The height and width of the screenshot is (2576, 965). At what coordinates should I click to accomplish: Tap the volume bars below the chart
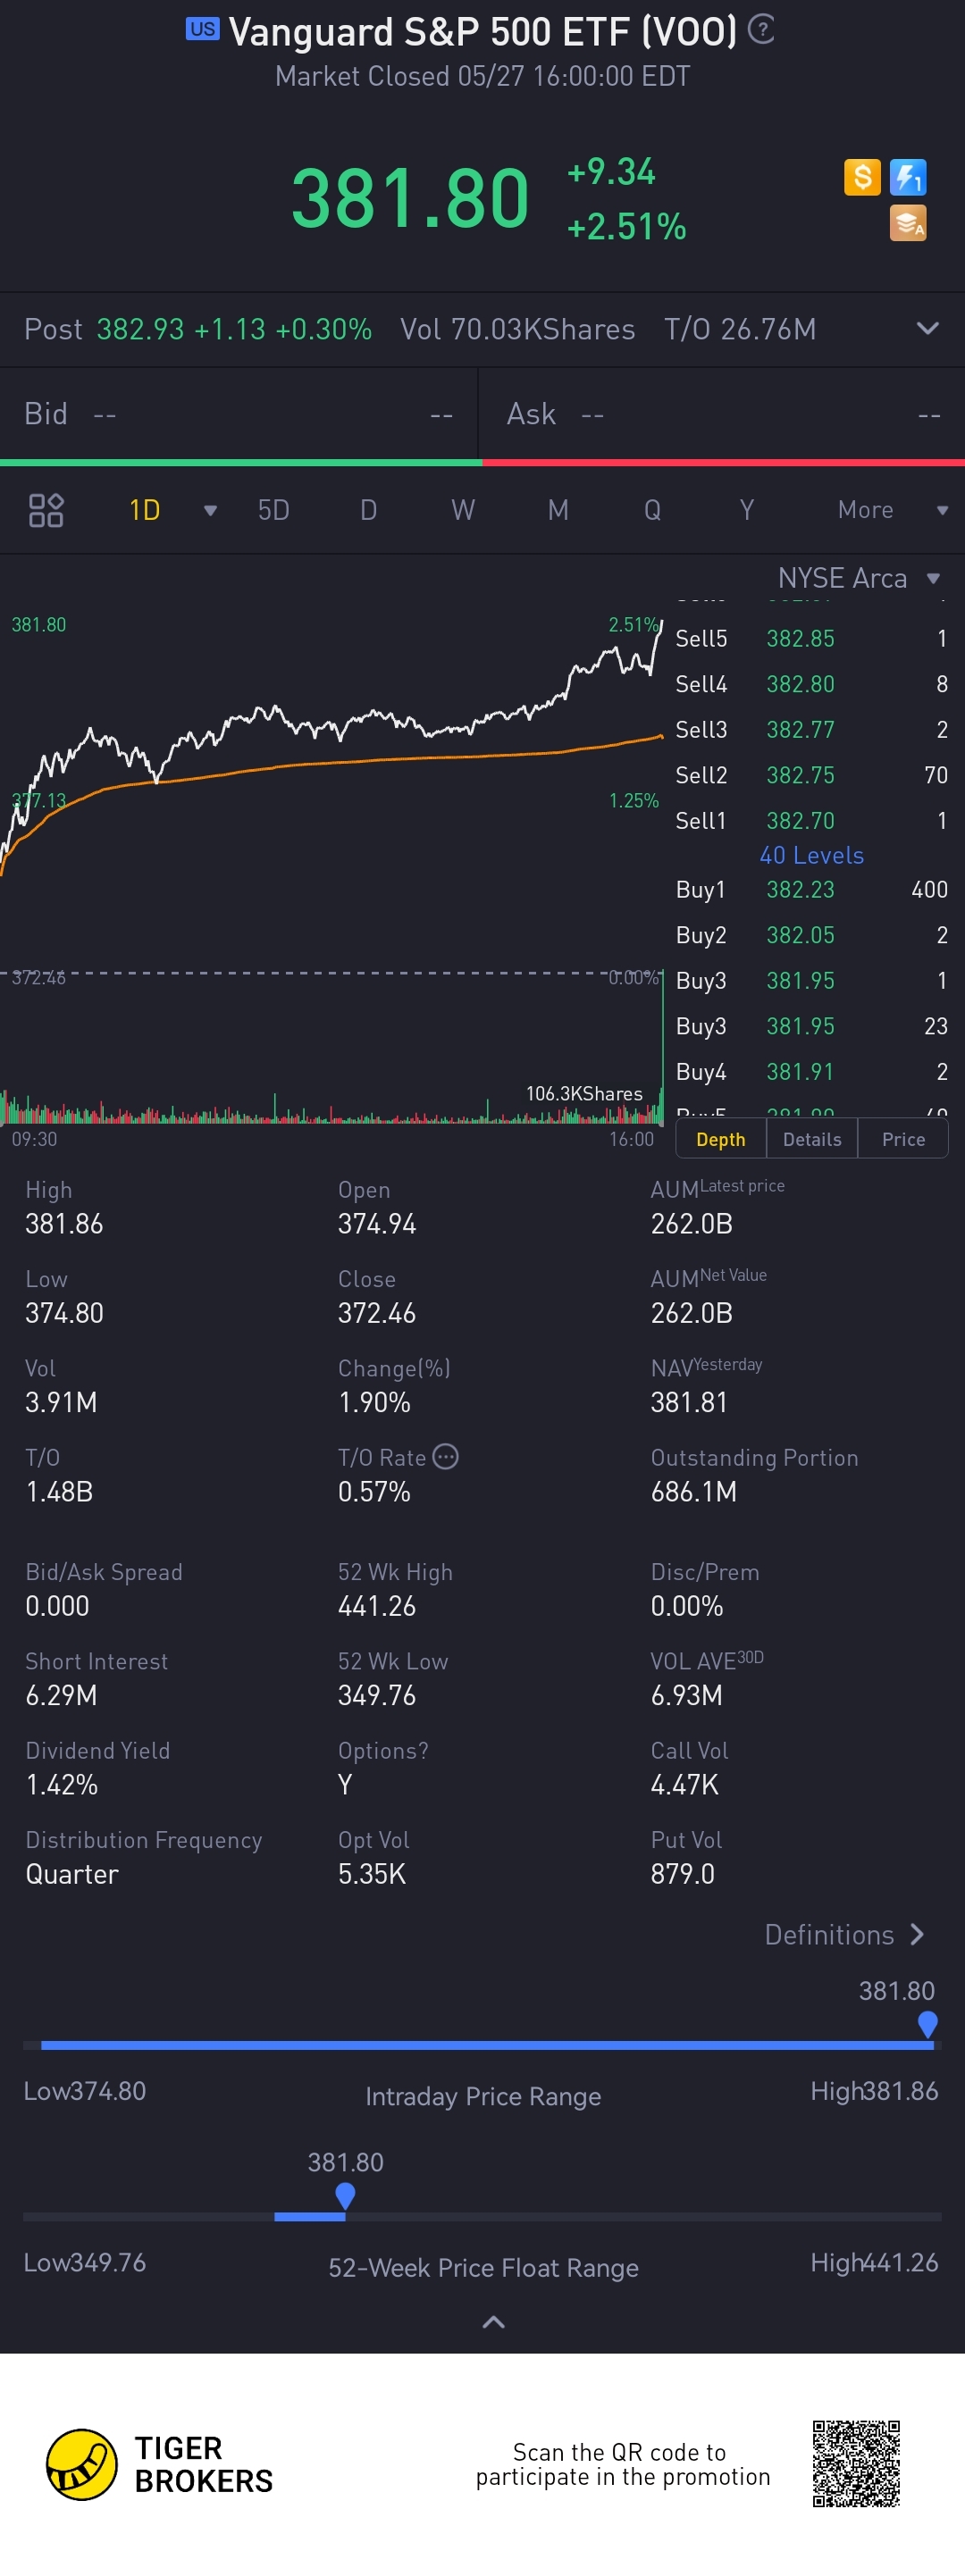331,1108
